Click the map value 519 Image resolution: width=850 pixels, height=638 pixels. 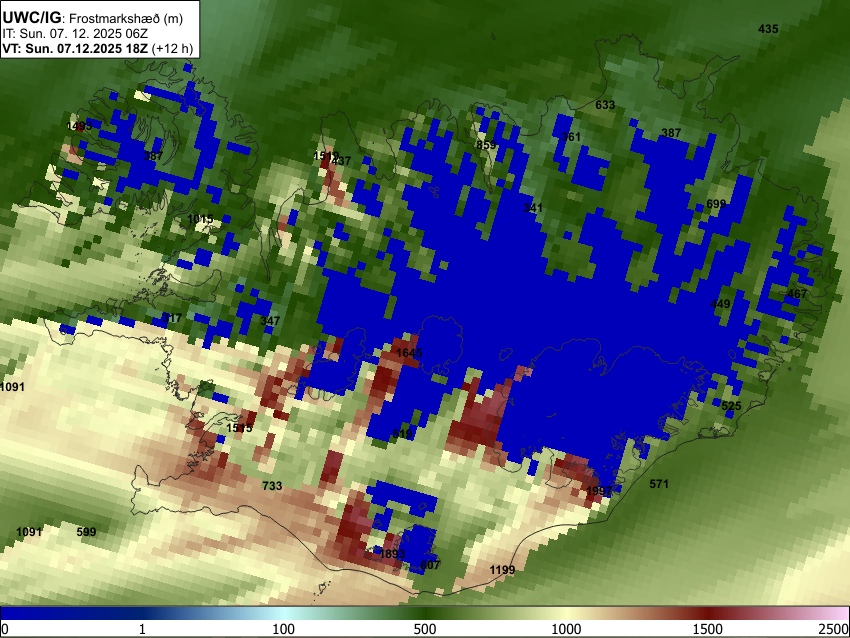[x=402, y=434]
